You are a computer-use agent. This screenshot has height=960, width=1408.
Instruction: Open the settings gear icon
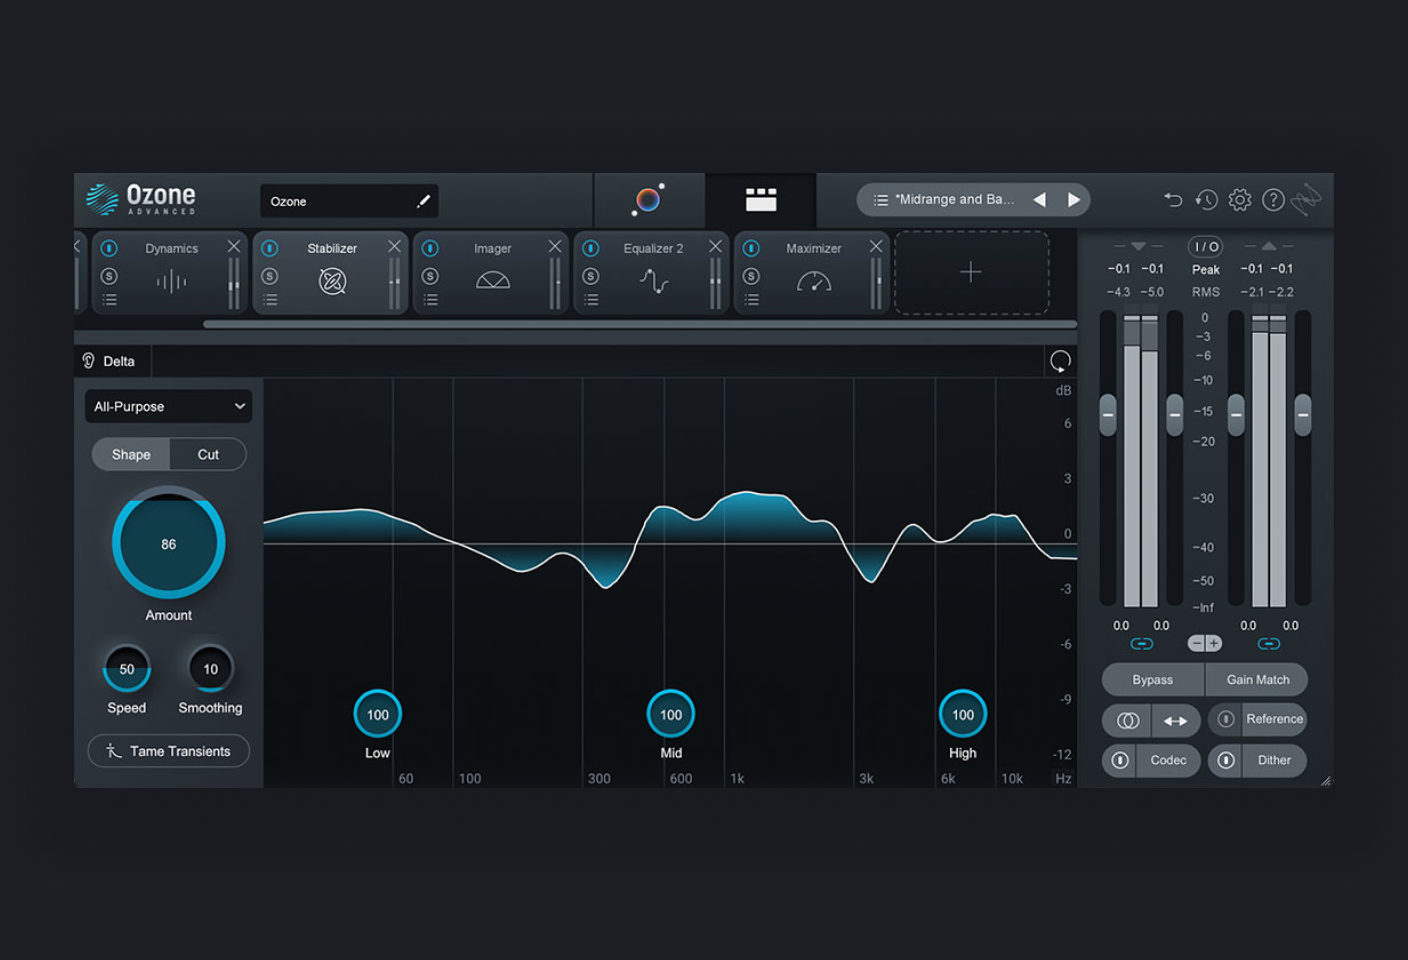coord(1240,200)
